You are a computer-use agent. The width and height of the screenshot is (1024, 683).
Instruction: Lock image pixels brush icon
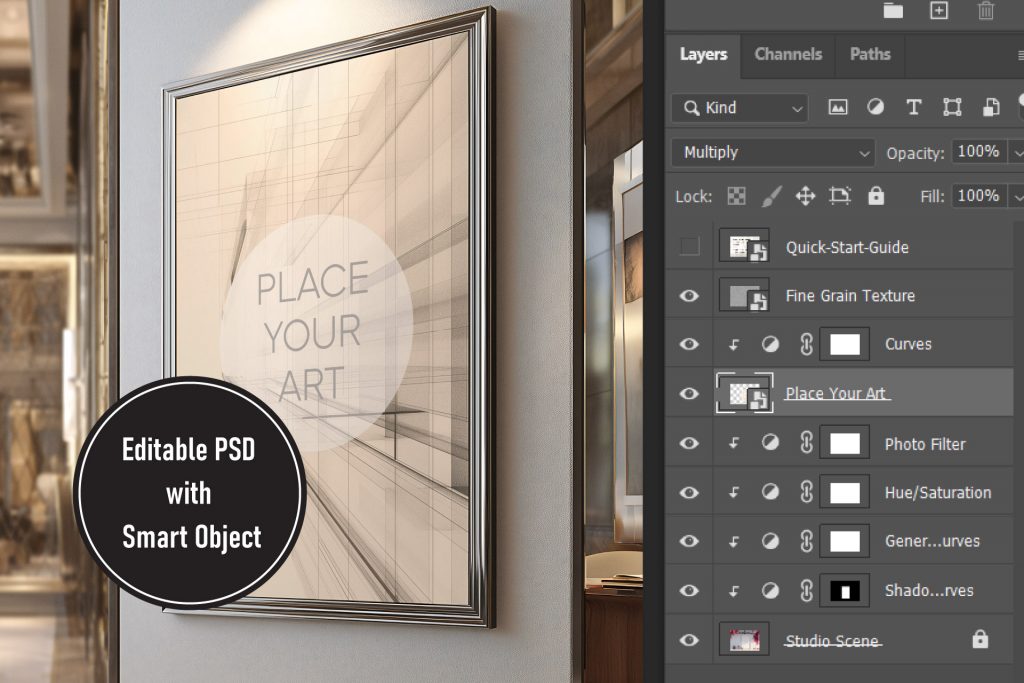(x=771, y=196)
